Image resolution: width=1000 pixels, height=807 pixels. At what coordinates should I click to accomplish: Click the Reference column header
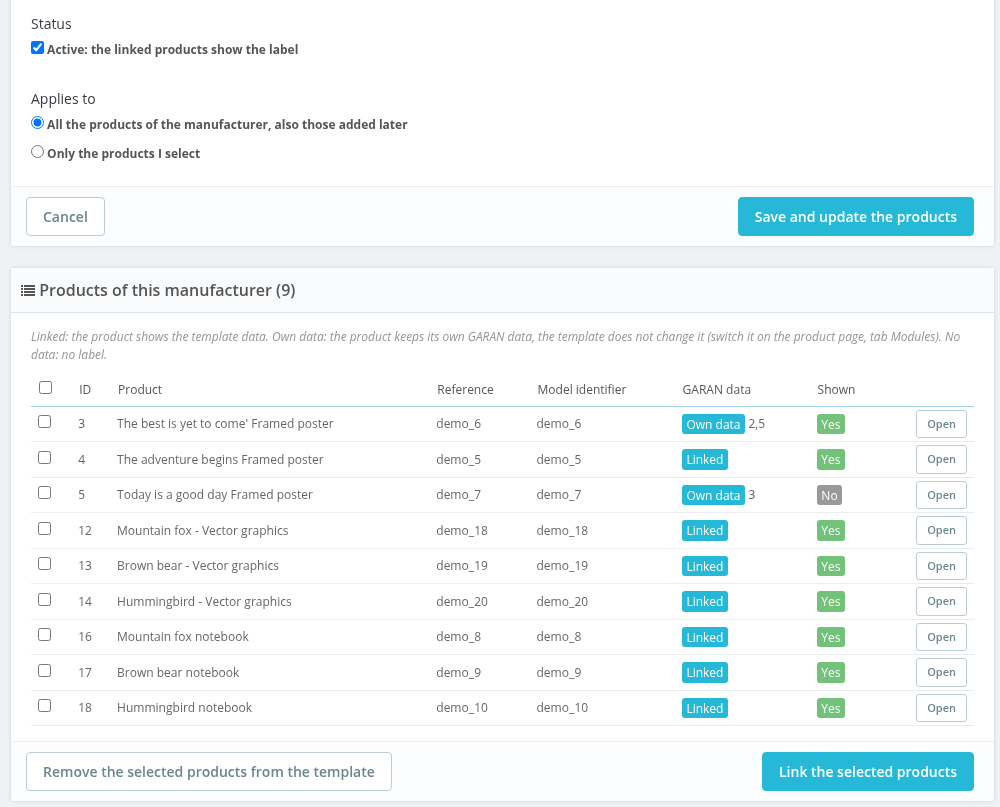point(465,390)
